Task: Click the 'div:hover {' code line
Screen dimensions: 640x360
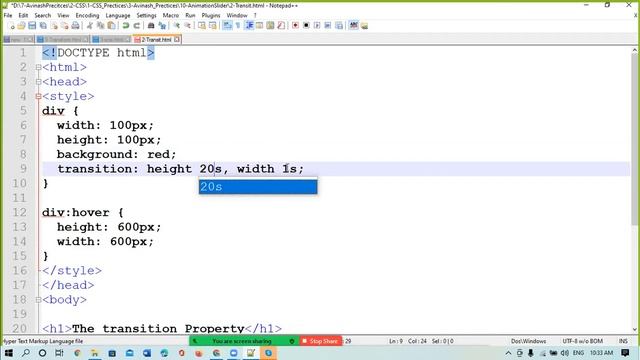Action: point(82,212)
